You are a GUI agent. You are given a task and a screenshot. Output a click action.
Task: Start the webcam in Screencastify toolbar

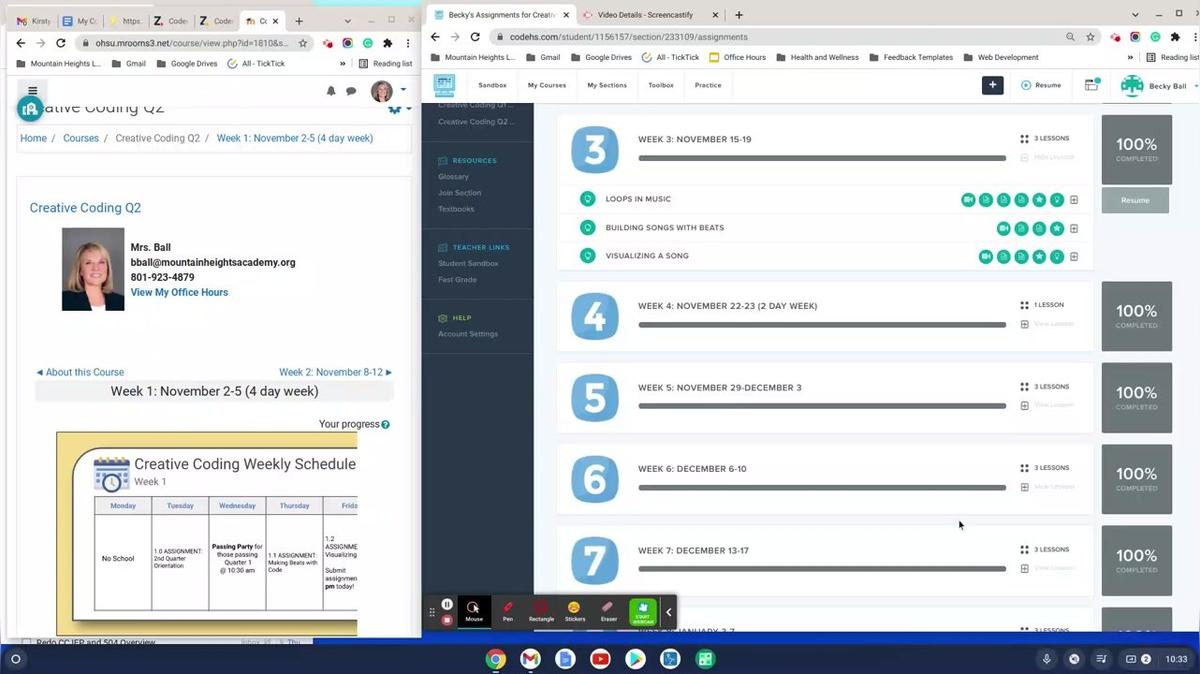point(643,611)
